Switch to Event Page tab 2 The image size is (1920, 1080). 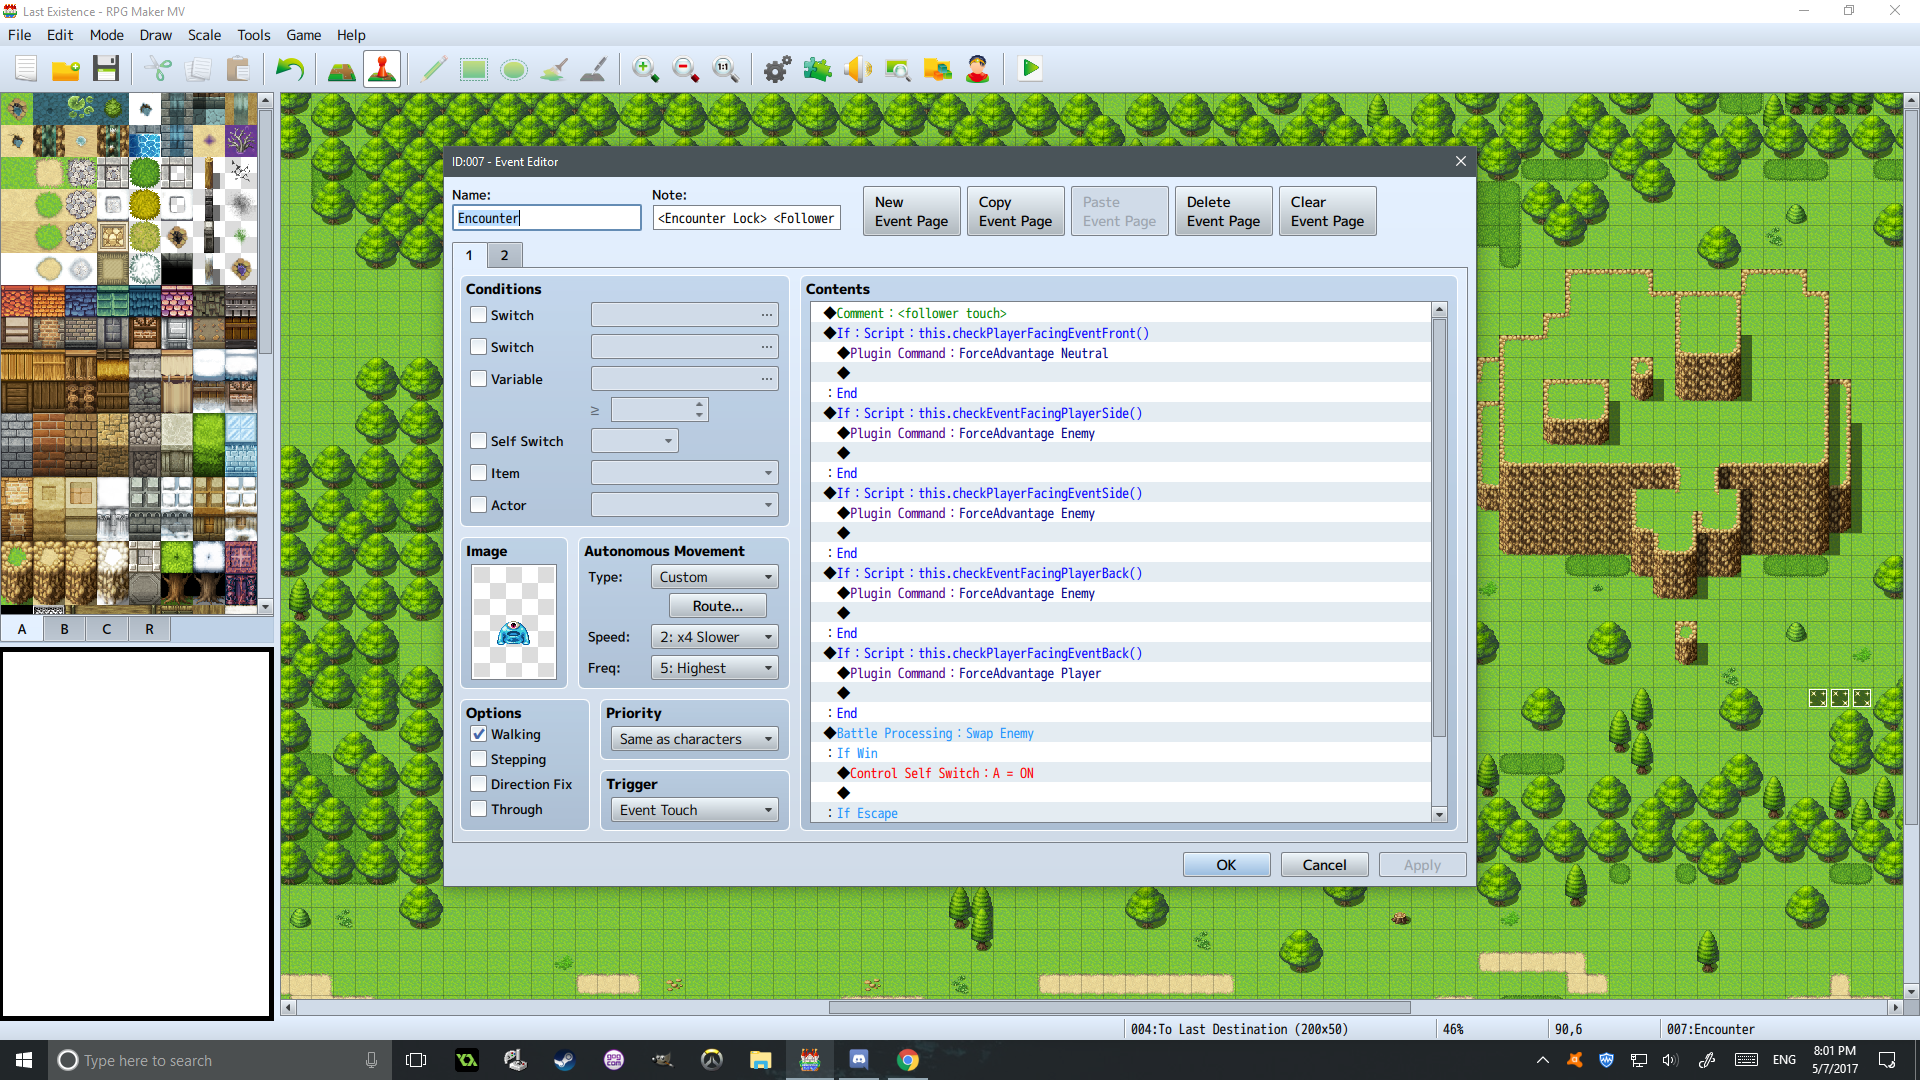[x=504, y=255]
